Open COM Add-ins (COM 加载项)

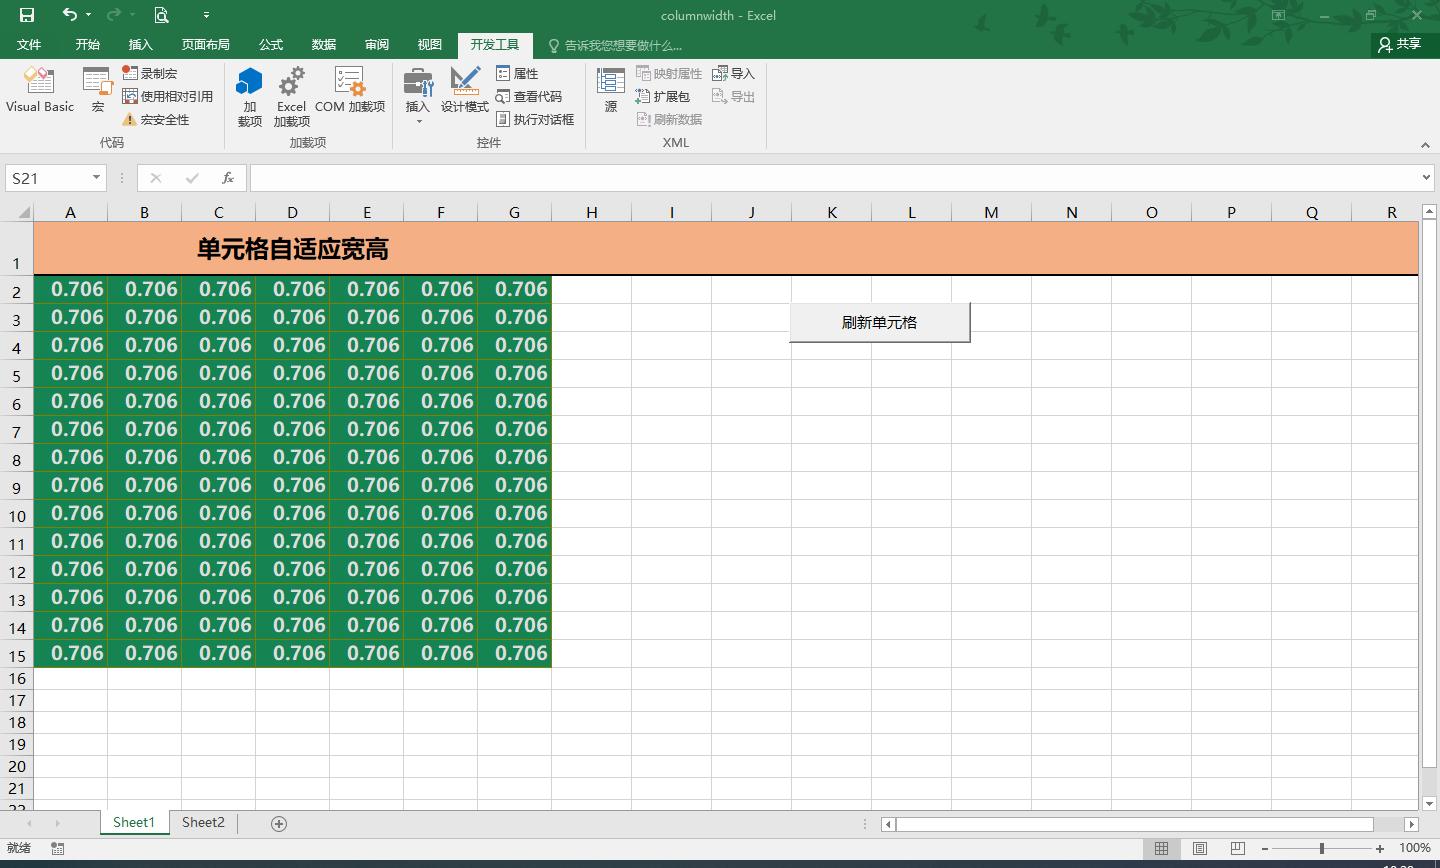[350, 91]
